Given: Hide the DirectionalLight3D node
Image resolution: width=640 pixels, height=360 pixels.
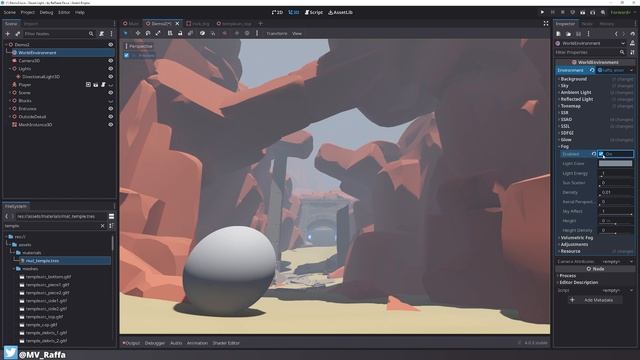Looking at the screenshot, I should pos(111,76).
